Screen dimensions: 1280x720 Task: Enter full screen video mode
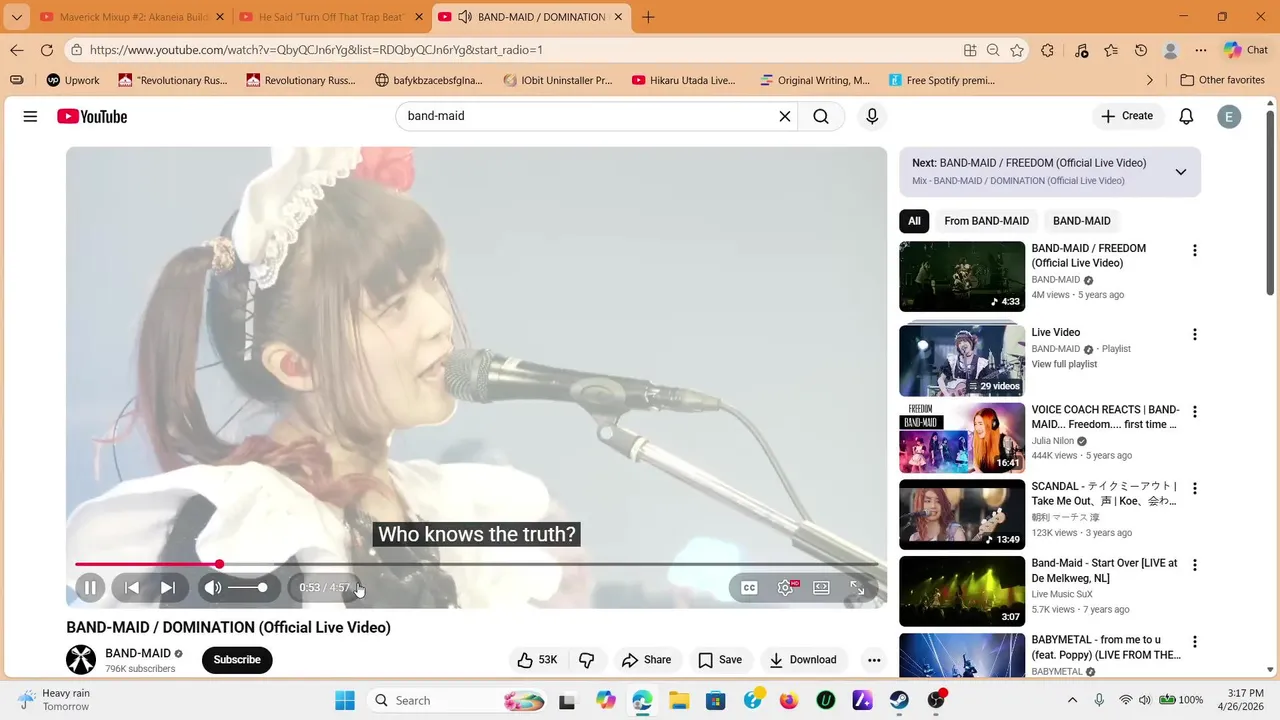point(857,588)
